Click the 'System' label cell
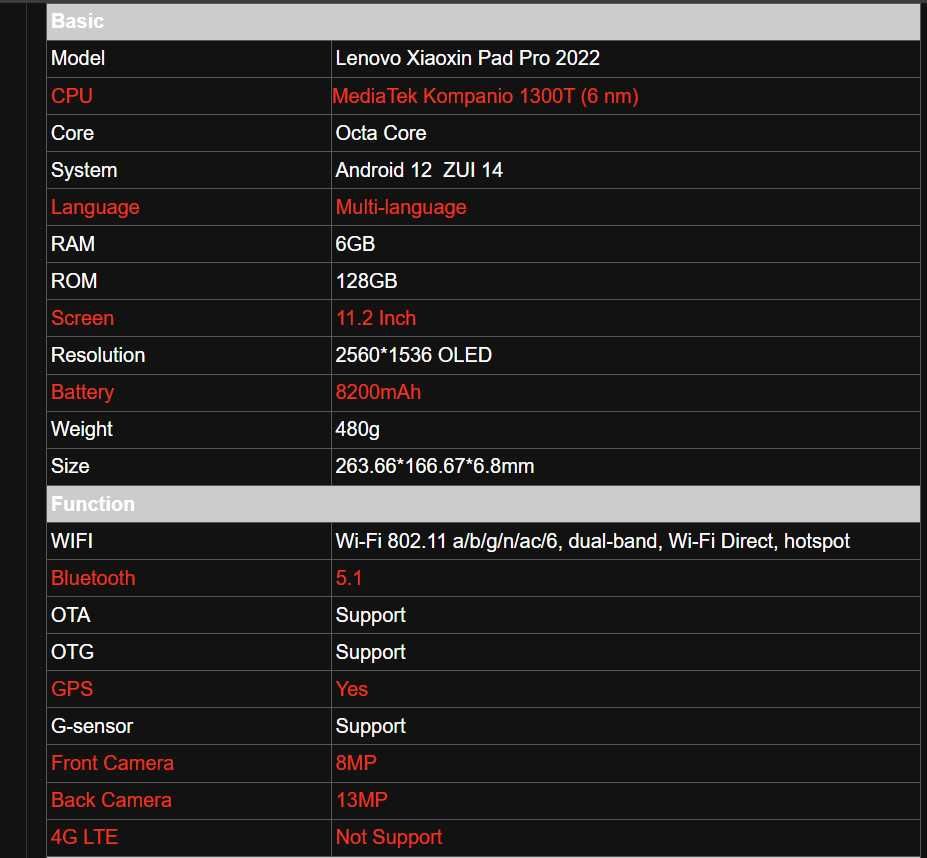 [x=189, y=170]
